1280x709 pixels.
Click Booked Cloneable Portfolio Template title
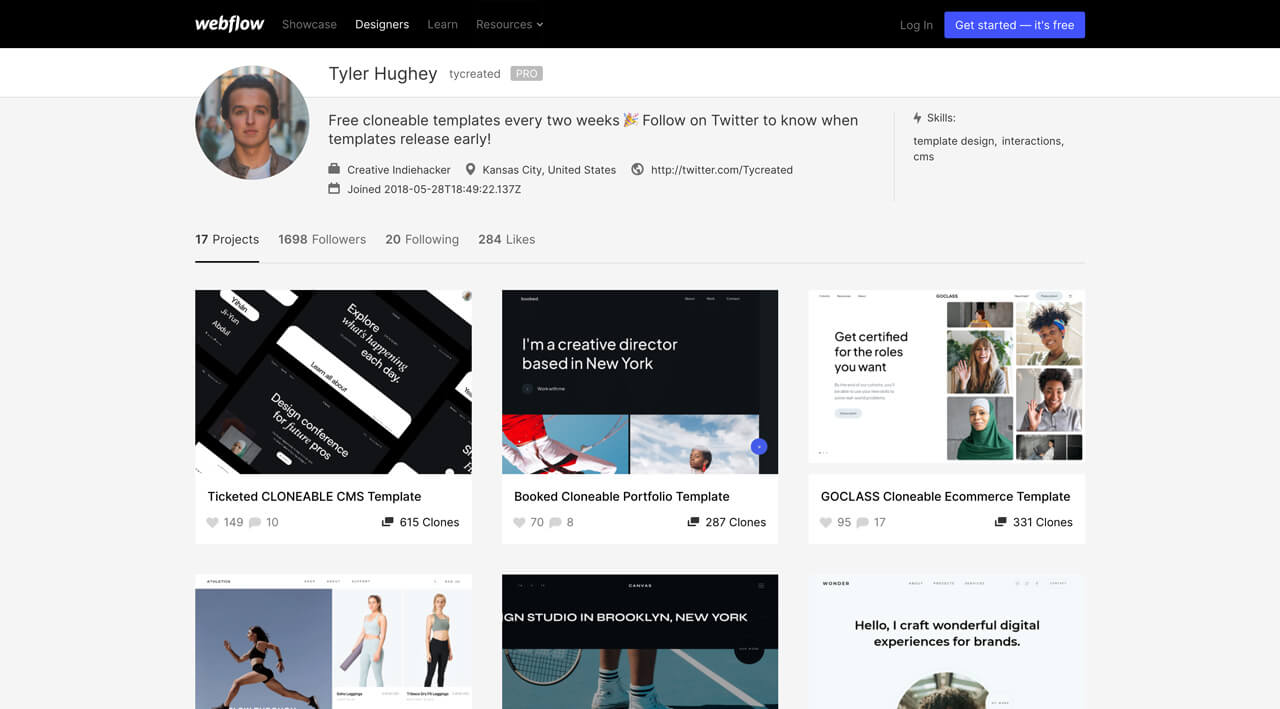(x=622, y=496)
